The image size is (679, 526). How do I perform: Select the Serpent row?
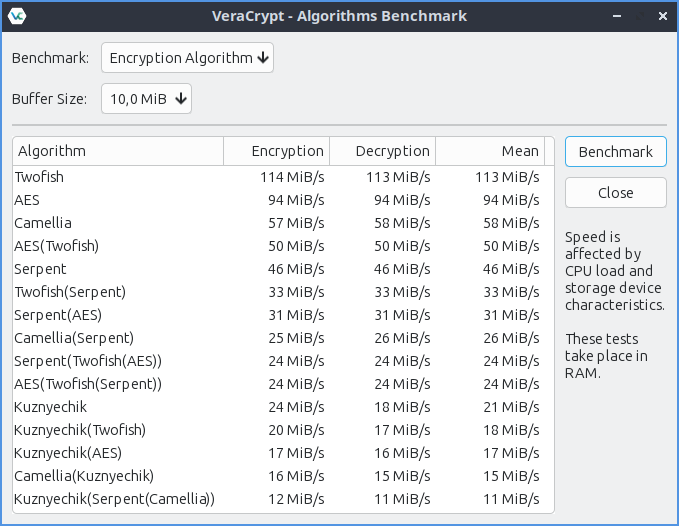(283, 269)
